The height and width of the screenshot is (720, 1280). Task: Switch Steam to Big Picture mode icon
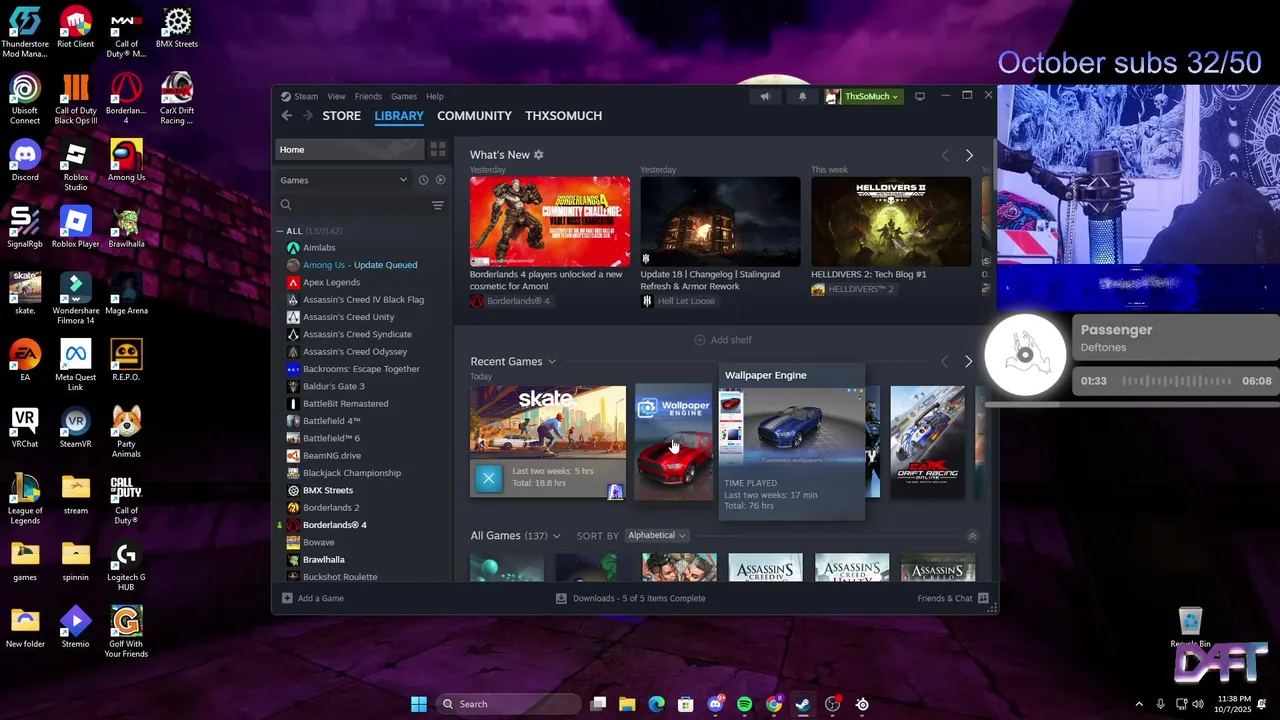[x=920, y=96]
